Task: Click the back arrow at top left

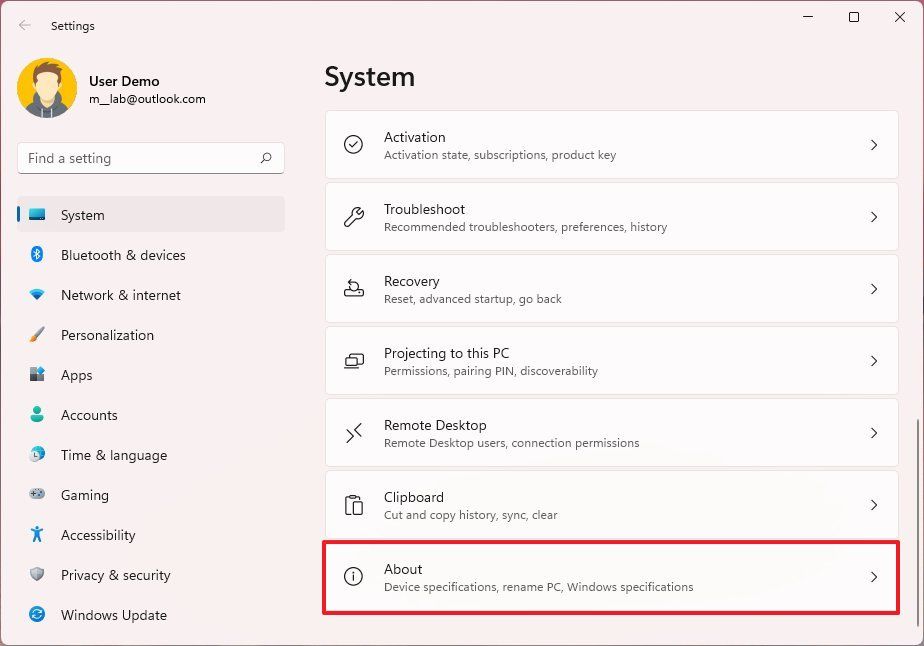Action: 24,25
